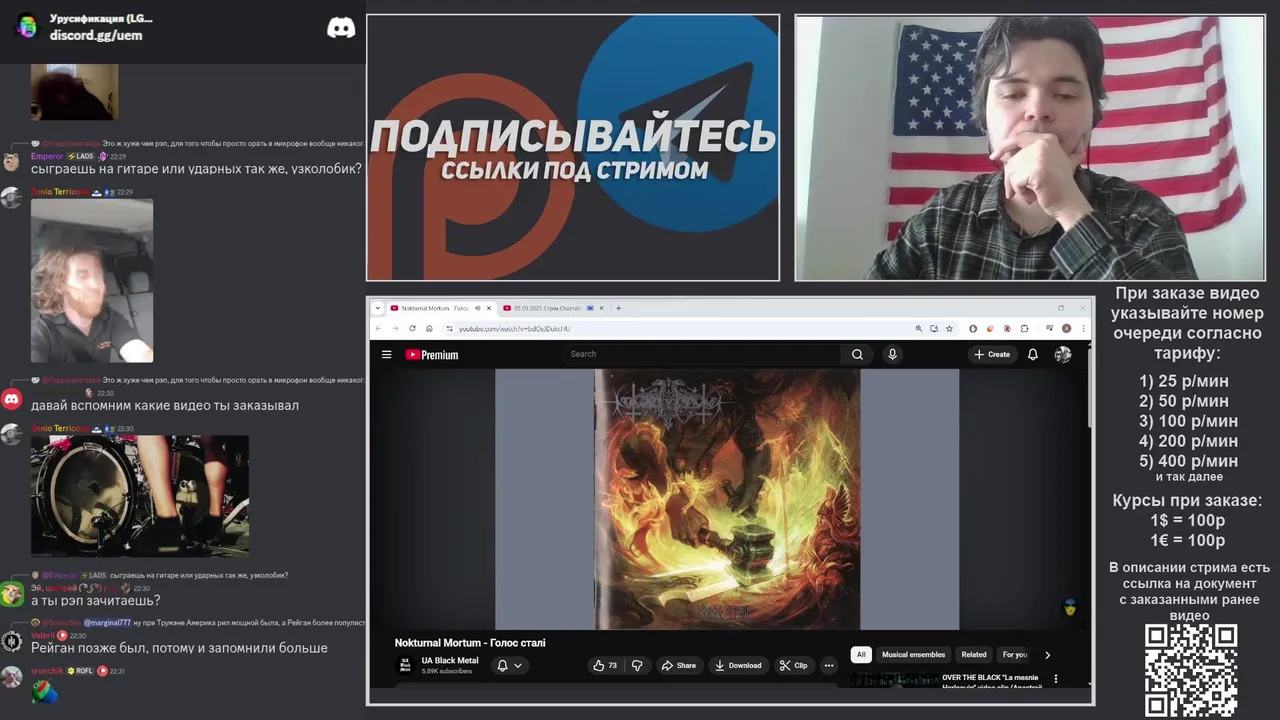
Task: Open the UA Black Metal channel name
Action: 449,661
